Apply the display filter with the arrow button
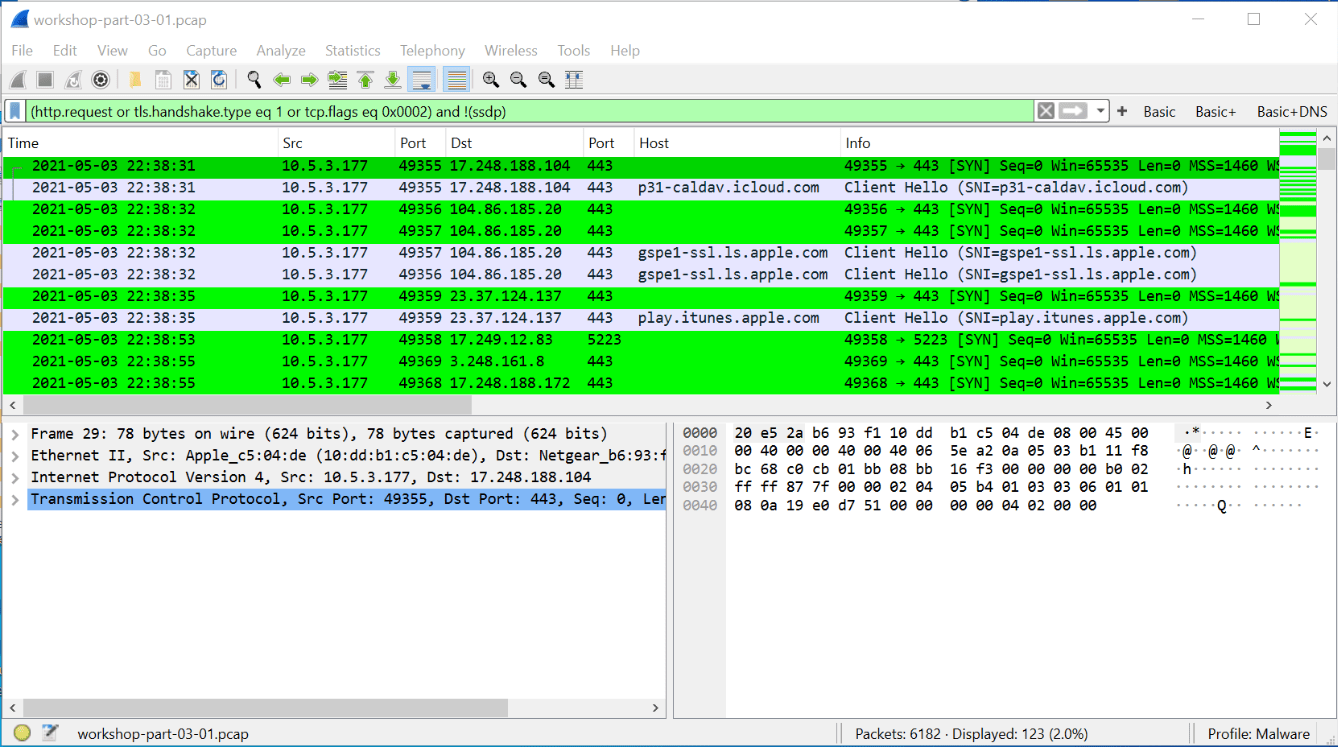The width and height of the screenshot is (1338, 747). (1073, 111)
